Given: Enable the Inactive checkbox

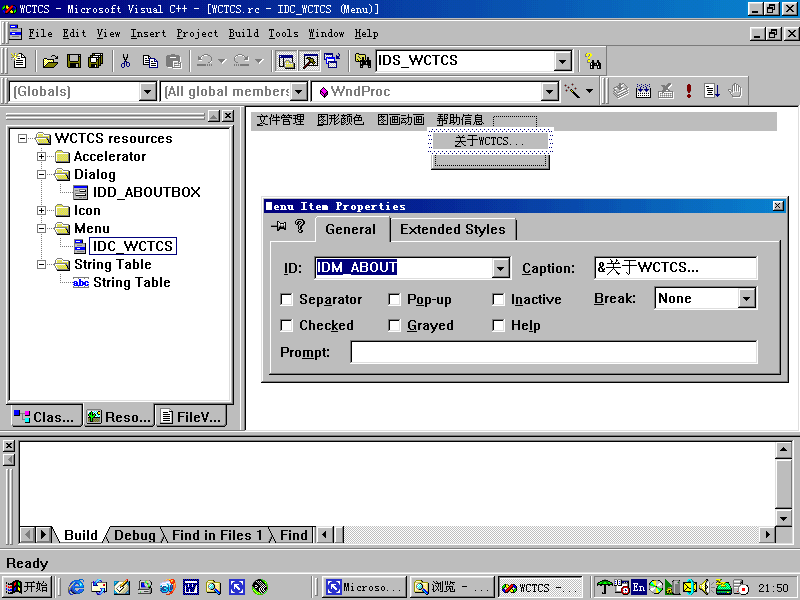Looking at the screenshot, I should point(498,299).
